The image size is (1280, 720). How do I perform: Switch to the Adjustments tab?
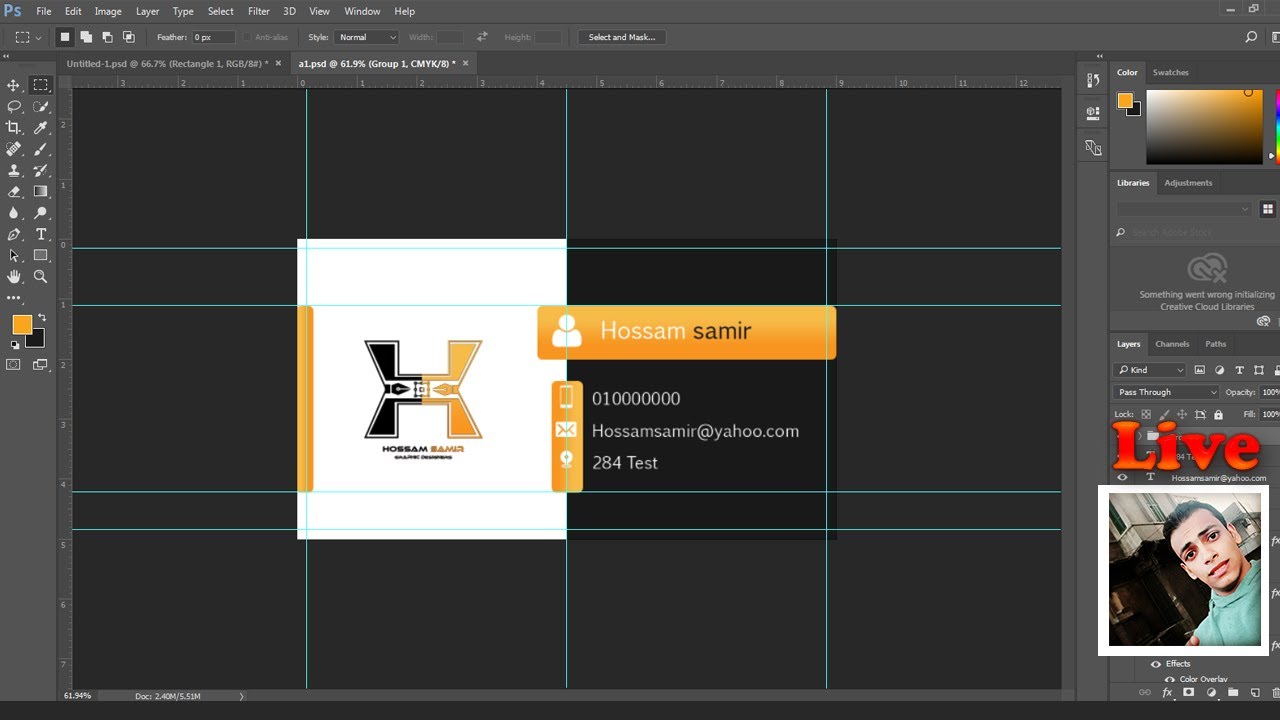point(1188,183)
